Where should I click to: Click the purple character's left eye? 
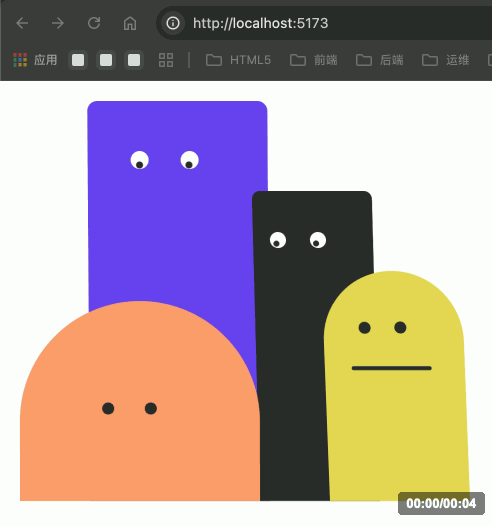tap(140, 160)
